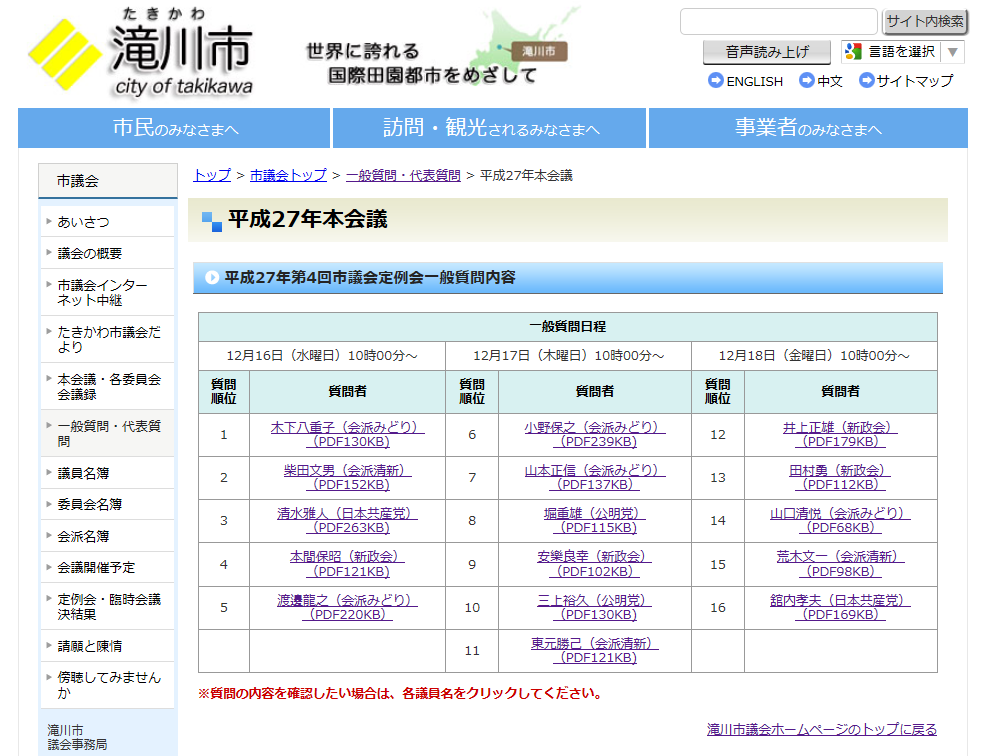Click the 滝川市議会ホームページのトップに戻る link
The image size is (1001, 756).
coord(821,729)
